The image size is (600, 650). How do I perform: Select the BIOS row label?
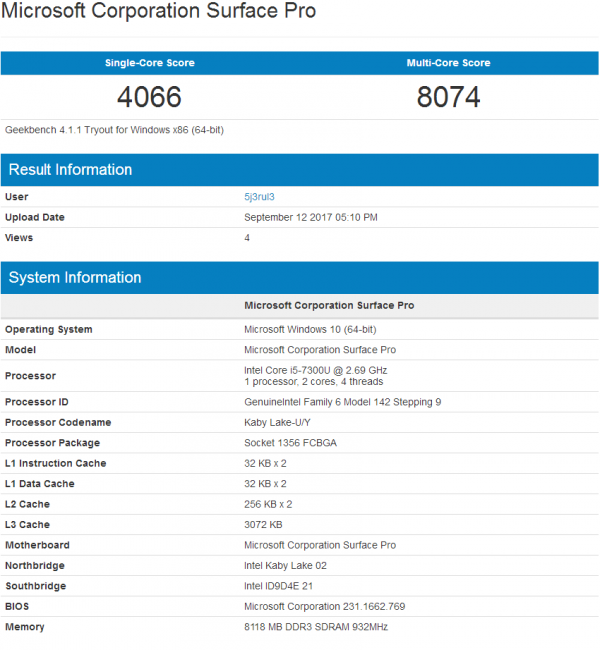click(x=17, y=606)
